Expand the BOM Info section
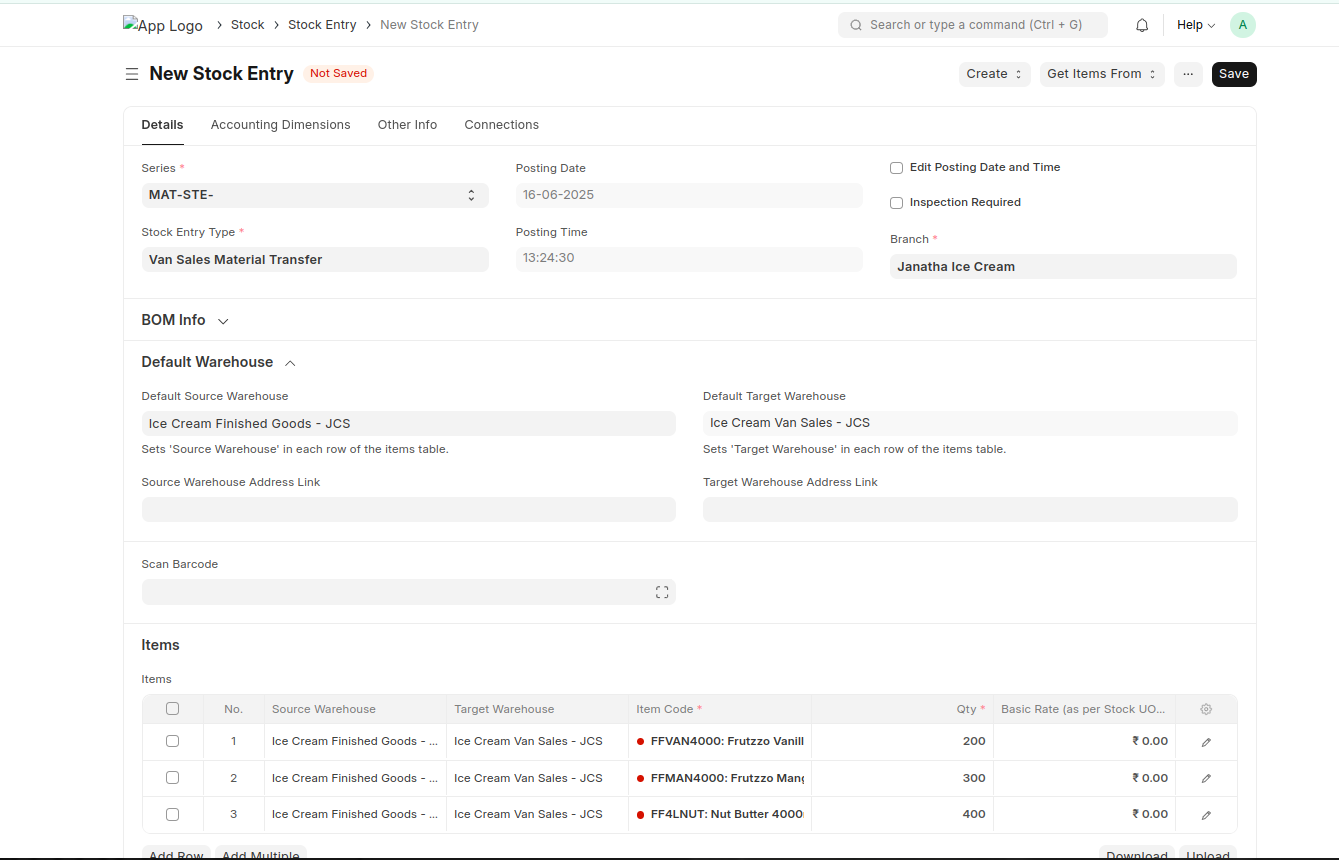This screenshot has width=1339, height=860. 185,320
